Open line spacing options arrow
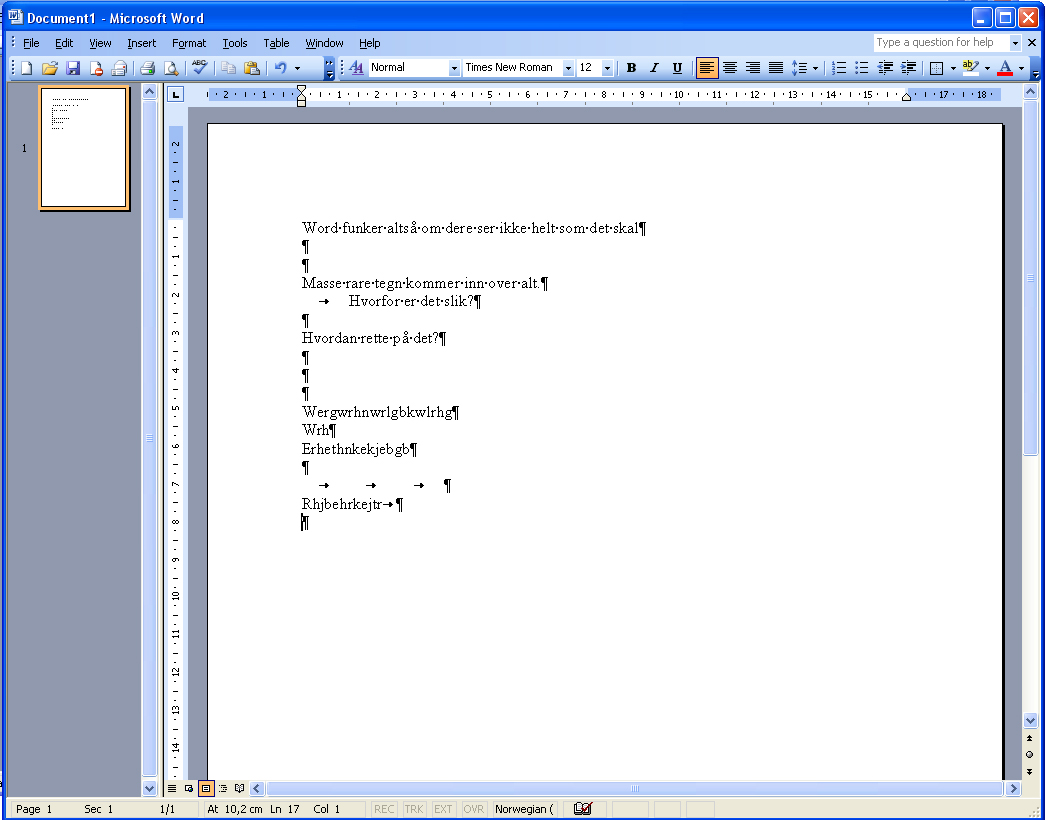The height and width of the screenshot is (820, 1046). [815, 67]
